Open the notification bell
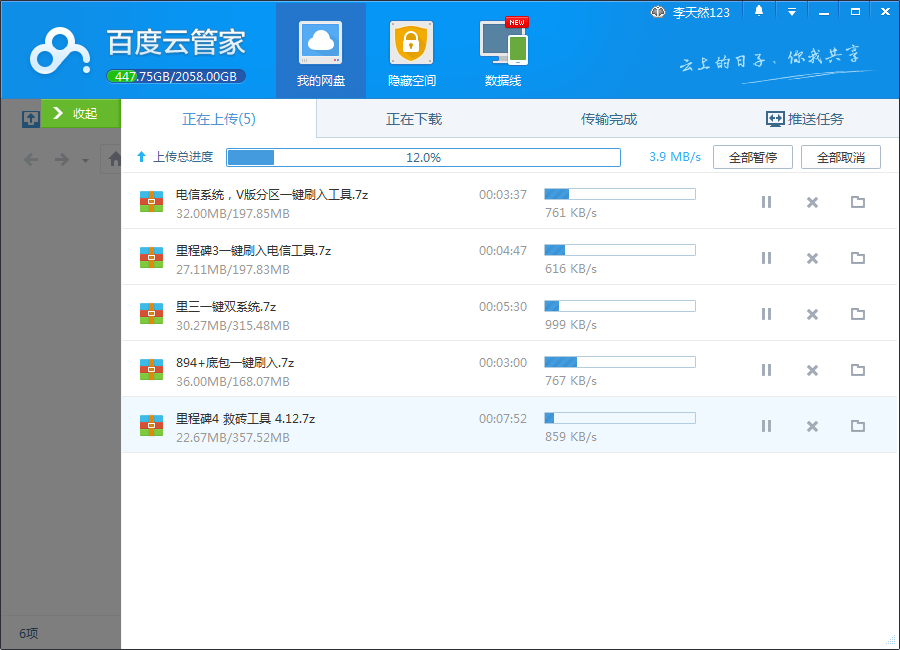 pos(759,11)
